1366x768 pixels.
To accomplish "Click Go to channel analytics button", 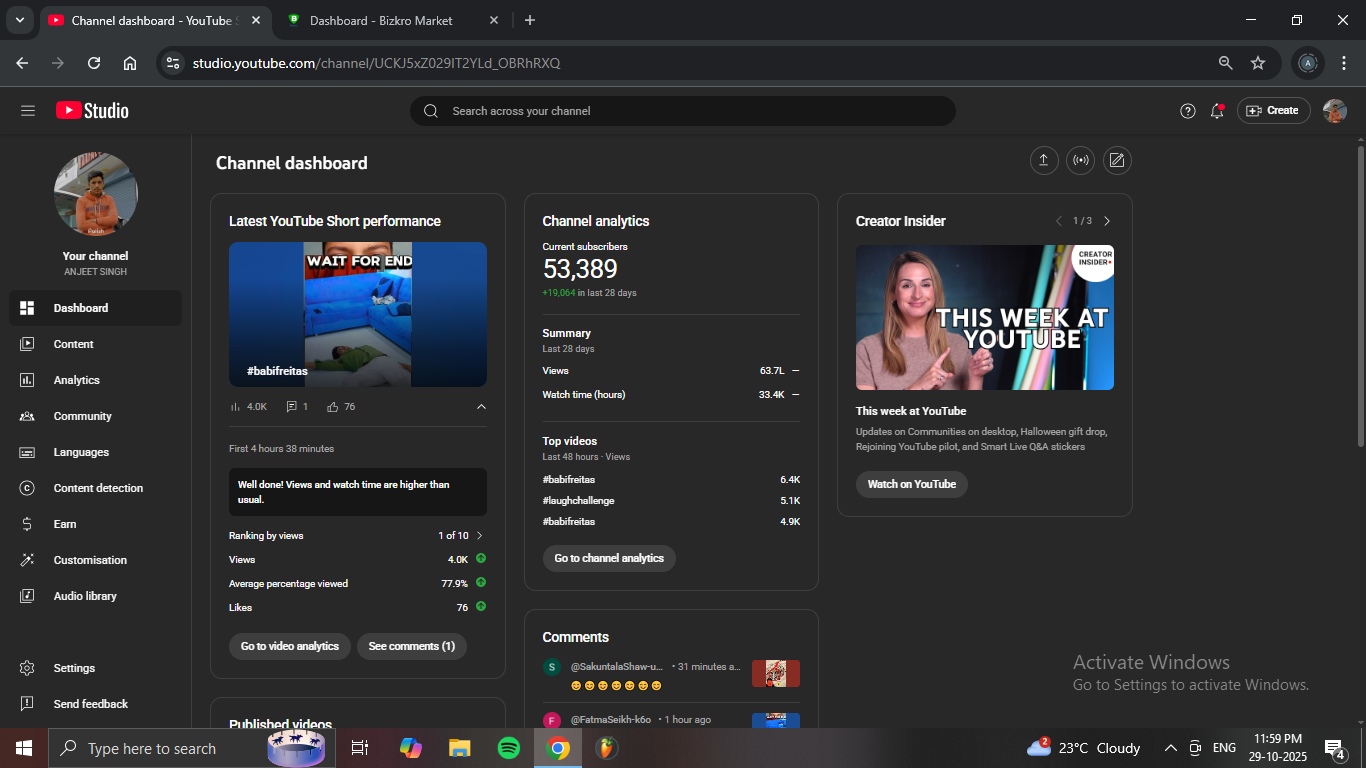I will 609,558.
